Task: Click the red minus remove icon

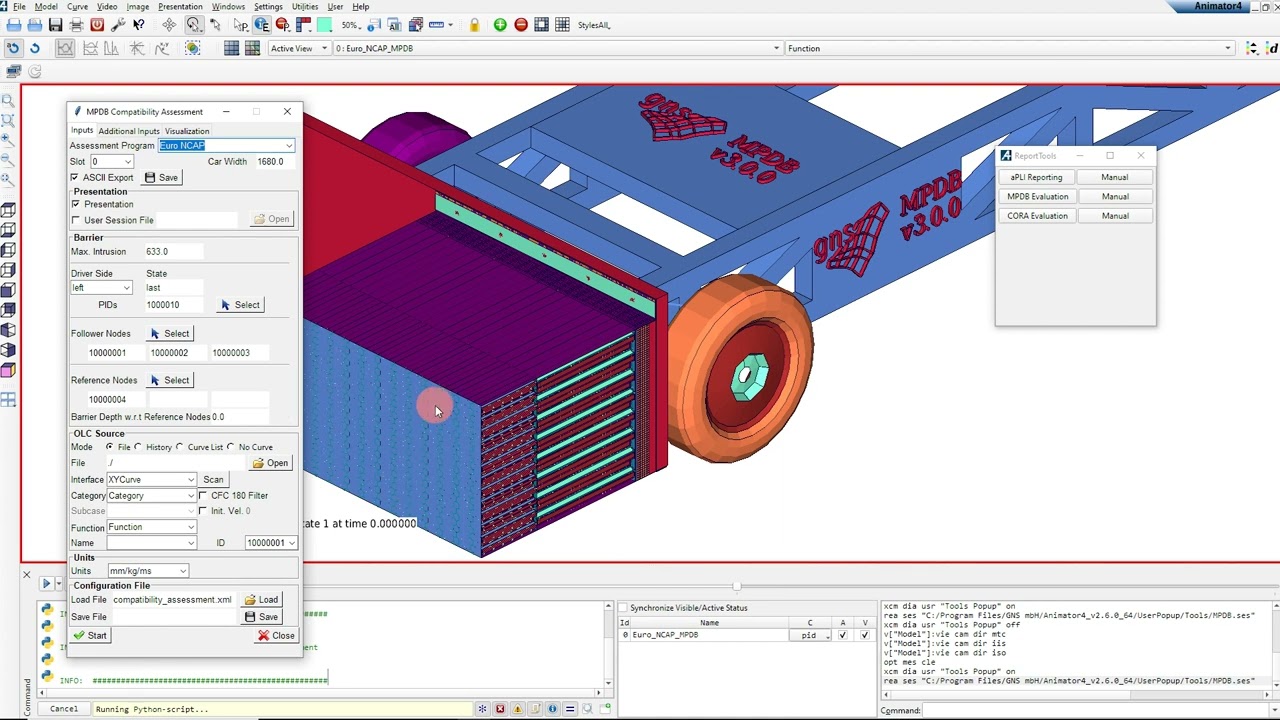Action: [521, 24]
